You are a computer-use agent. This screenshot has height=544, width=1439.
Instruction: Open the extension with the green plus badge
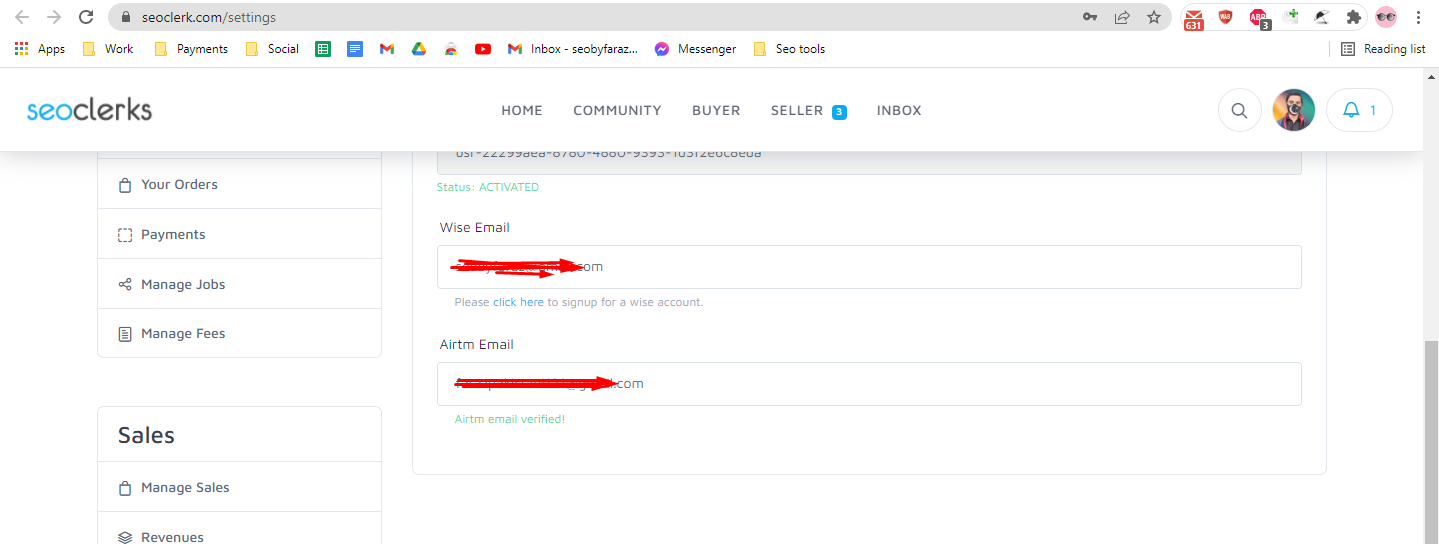[x=1290, y=17]
